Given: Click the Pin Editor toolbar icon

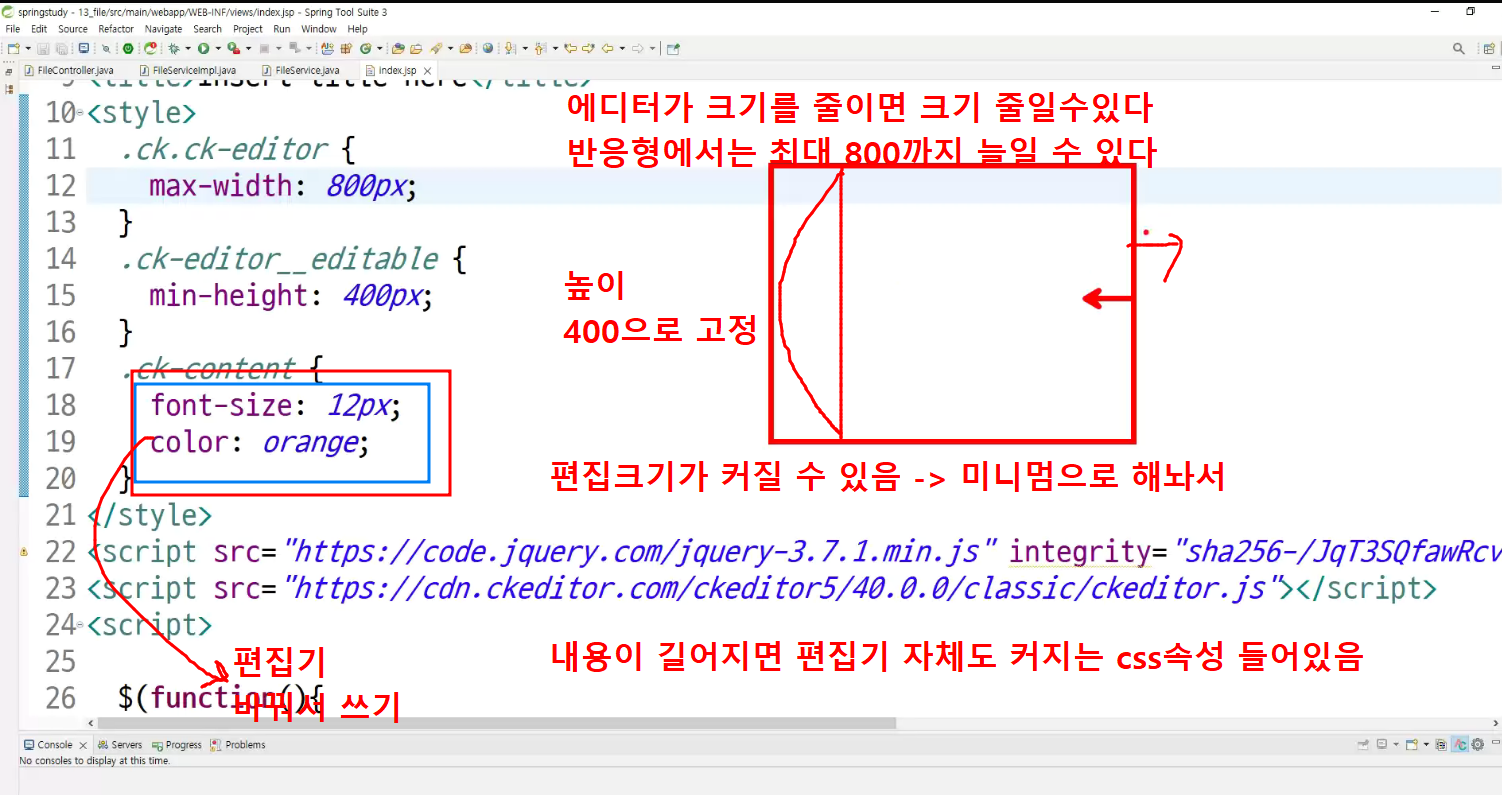Looking at the screenshot, I should (673, 48).
